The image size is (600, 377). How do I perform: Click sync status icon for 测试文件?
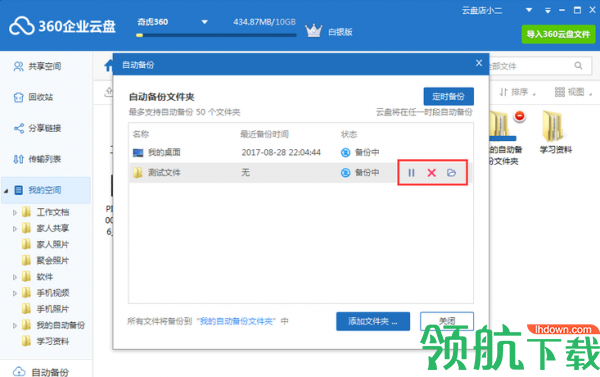coord(345,173)
